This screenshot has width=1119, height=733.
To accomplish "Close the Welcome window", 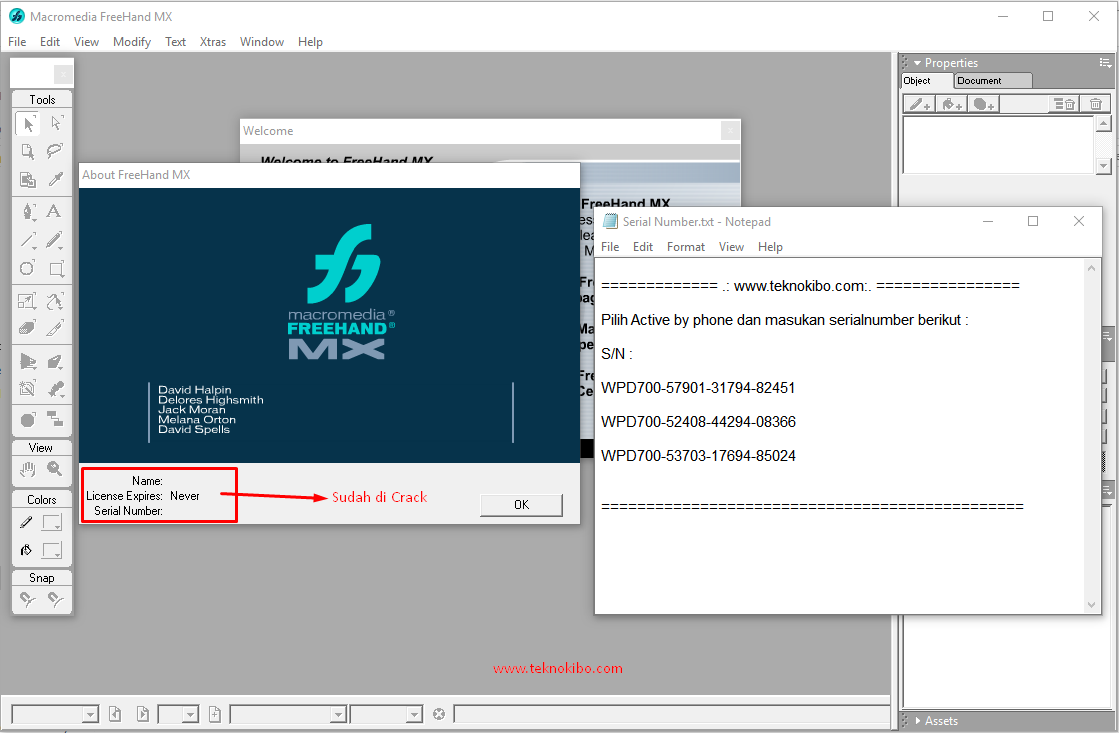I will point(729,131).
